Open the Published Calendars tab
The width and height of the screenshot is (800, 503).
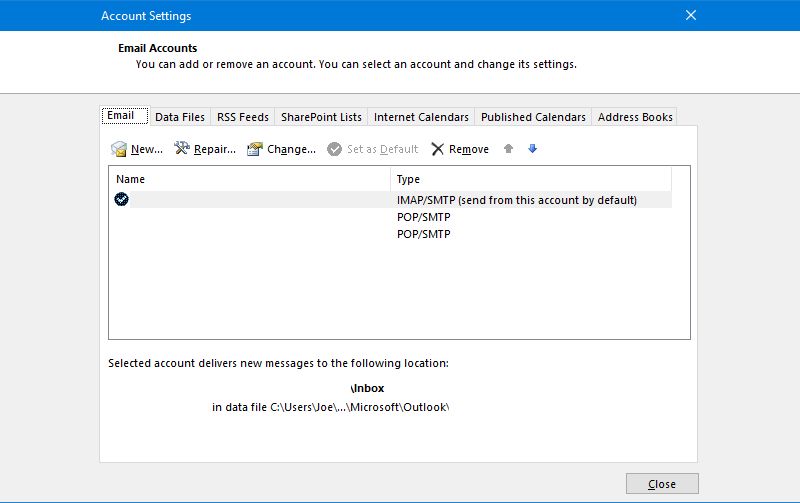pos(533,117)
